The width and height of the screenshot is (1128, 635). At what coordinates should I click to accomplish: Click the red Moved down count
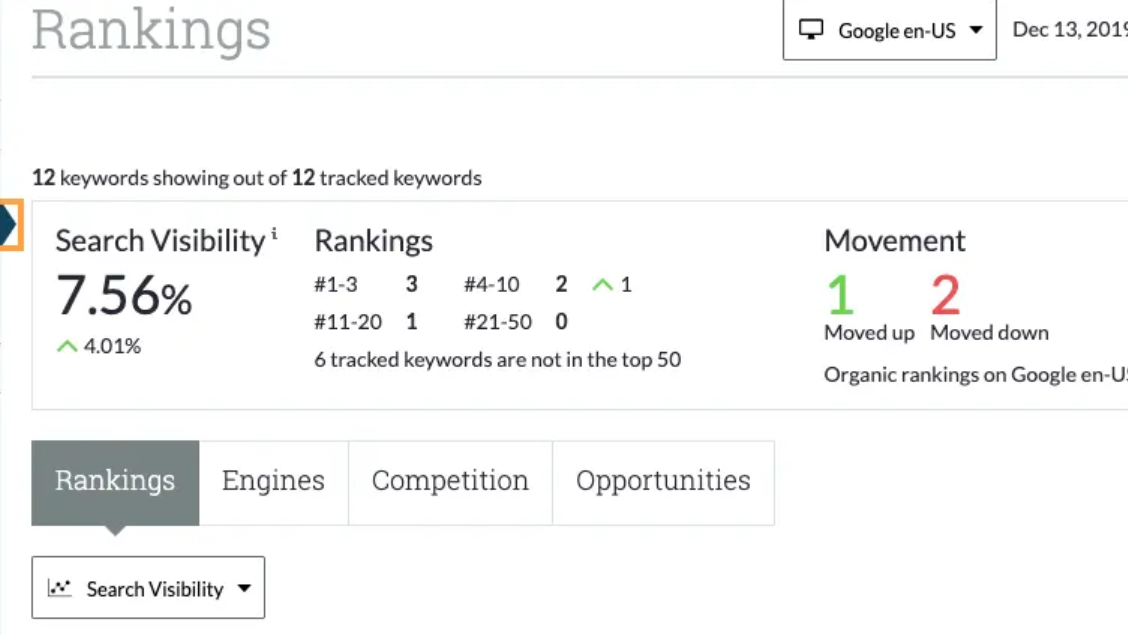(945, 295)
